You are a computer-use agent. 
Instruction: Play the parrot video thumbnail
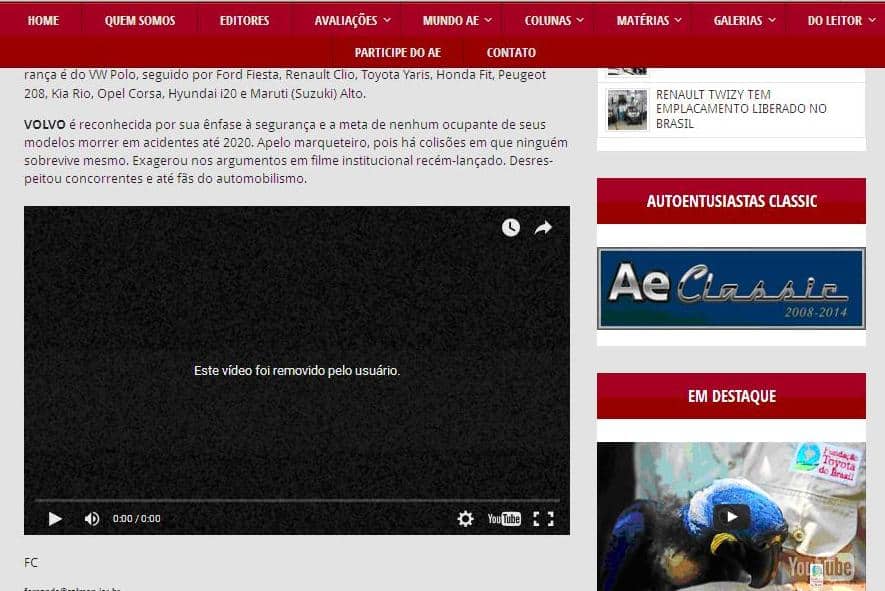[x=731, y=516]
